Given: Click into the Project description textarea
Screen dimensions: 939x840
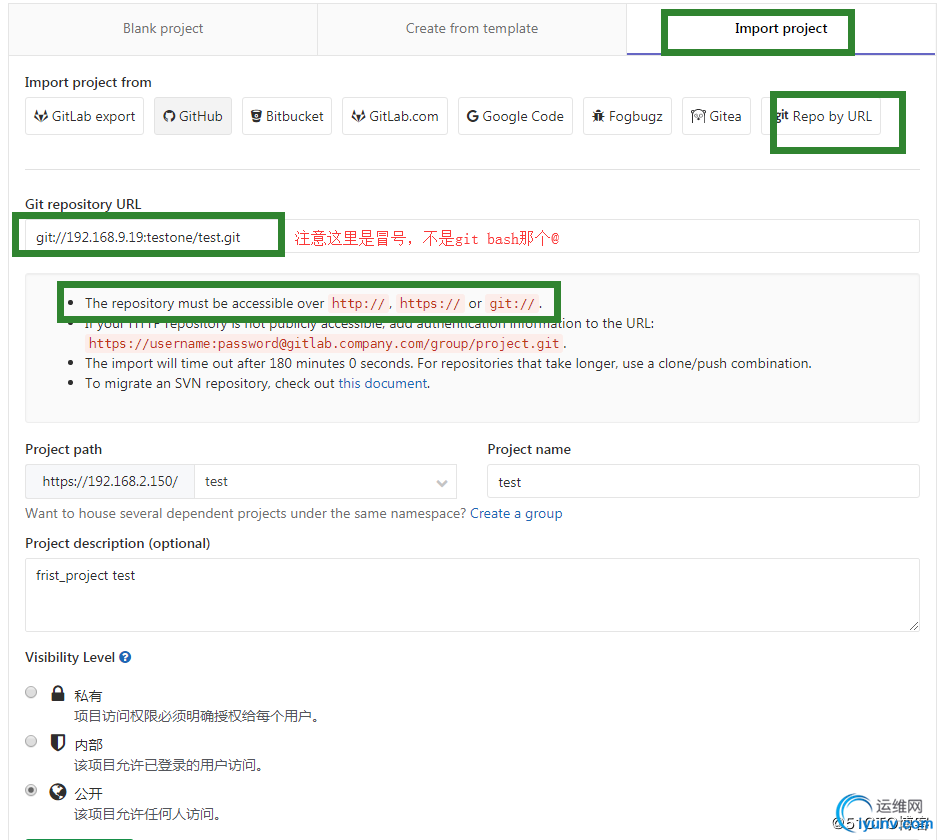Looking at the screenshot, I should click(472, 595).
